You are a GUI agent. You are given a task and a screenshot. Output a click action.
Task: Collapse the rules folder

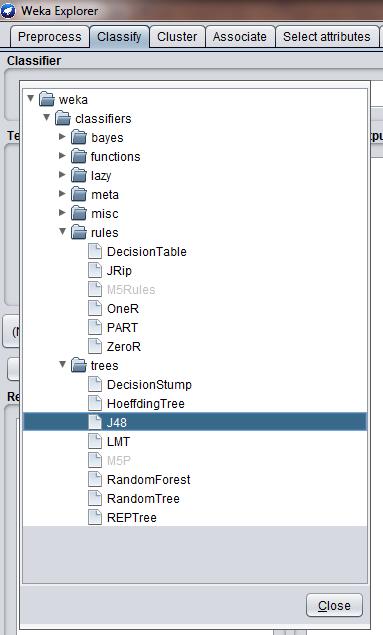[62, 232]
